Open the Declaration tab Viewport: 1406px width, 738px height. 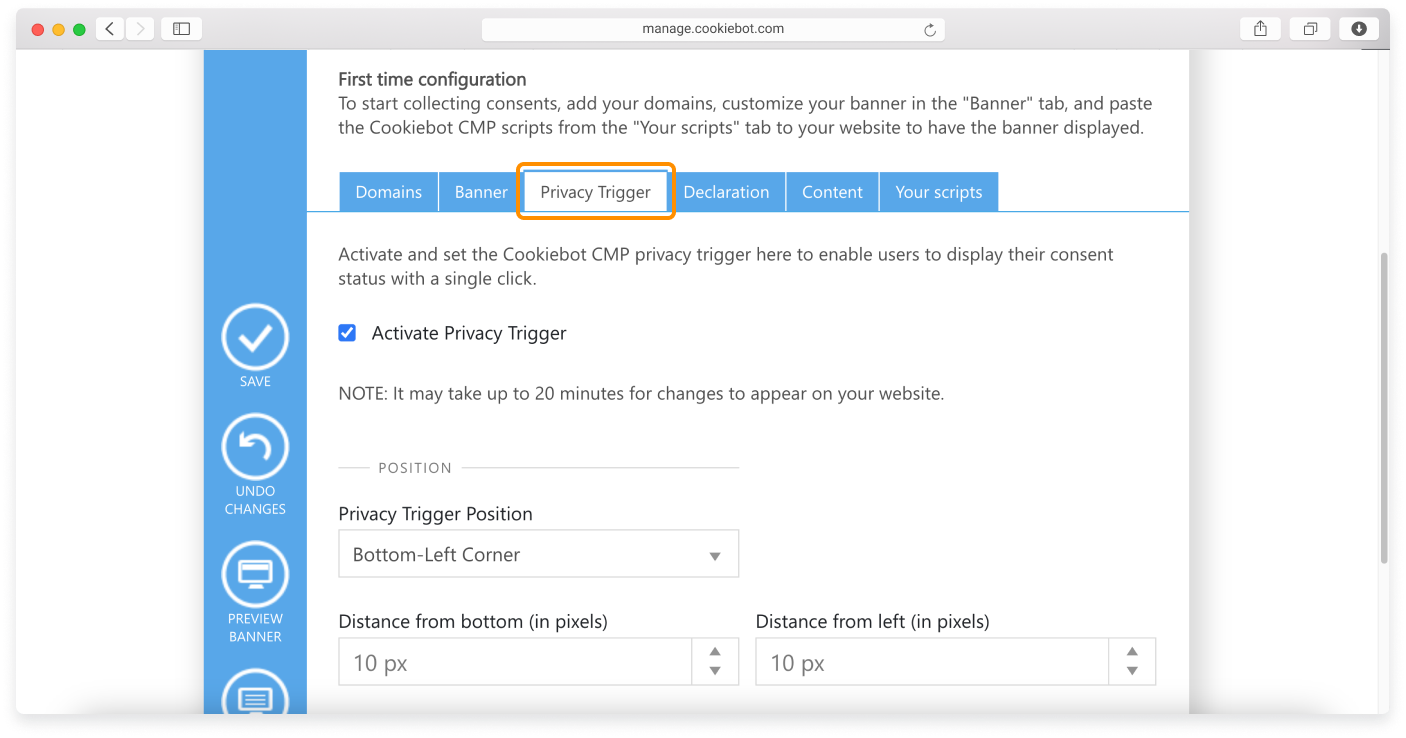coord(726,192)
